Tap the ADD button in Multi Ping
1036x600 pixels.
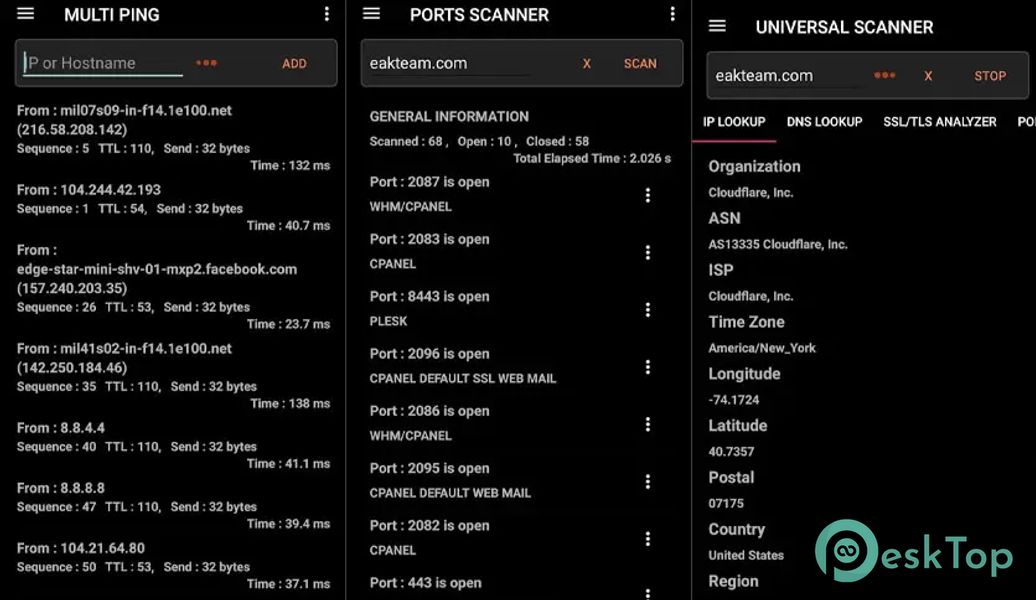click(294, 63)
